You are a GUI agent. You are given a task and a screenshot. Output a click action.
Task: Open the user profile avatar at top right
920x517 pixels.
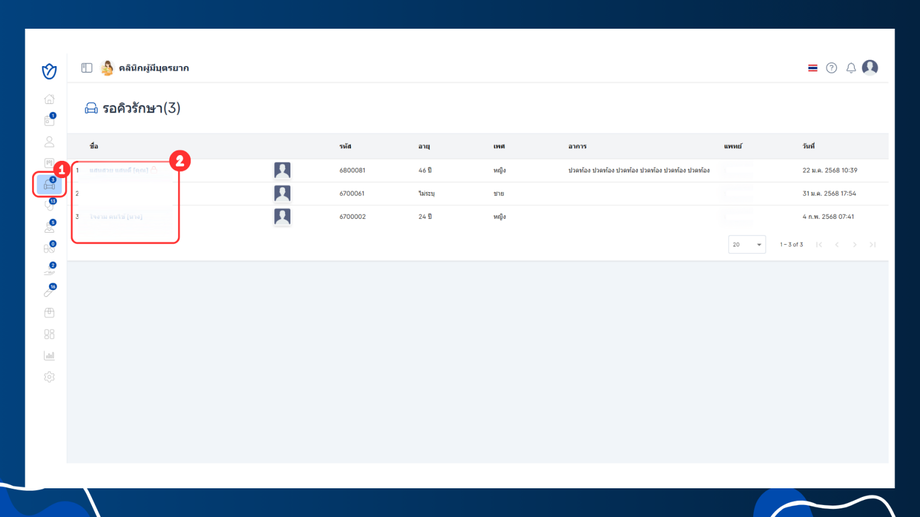pyautogui.click(x=870, y=67)
